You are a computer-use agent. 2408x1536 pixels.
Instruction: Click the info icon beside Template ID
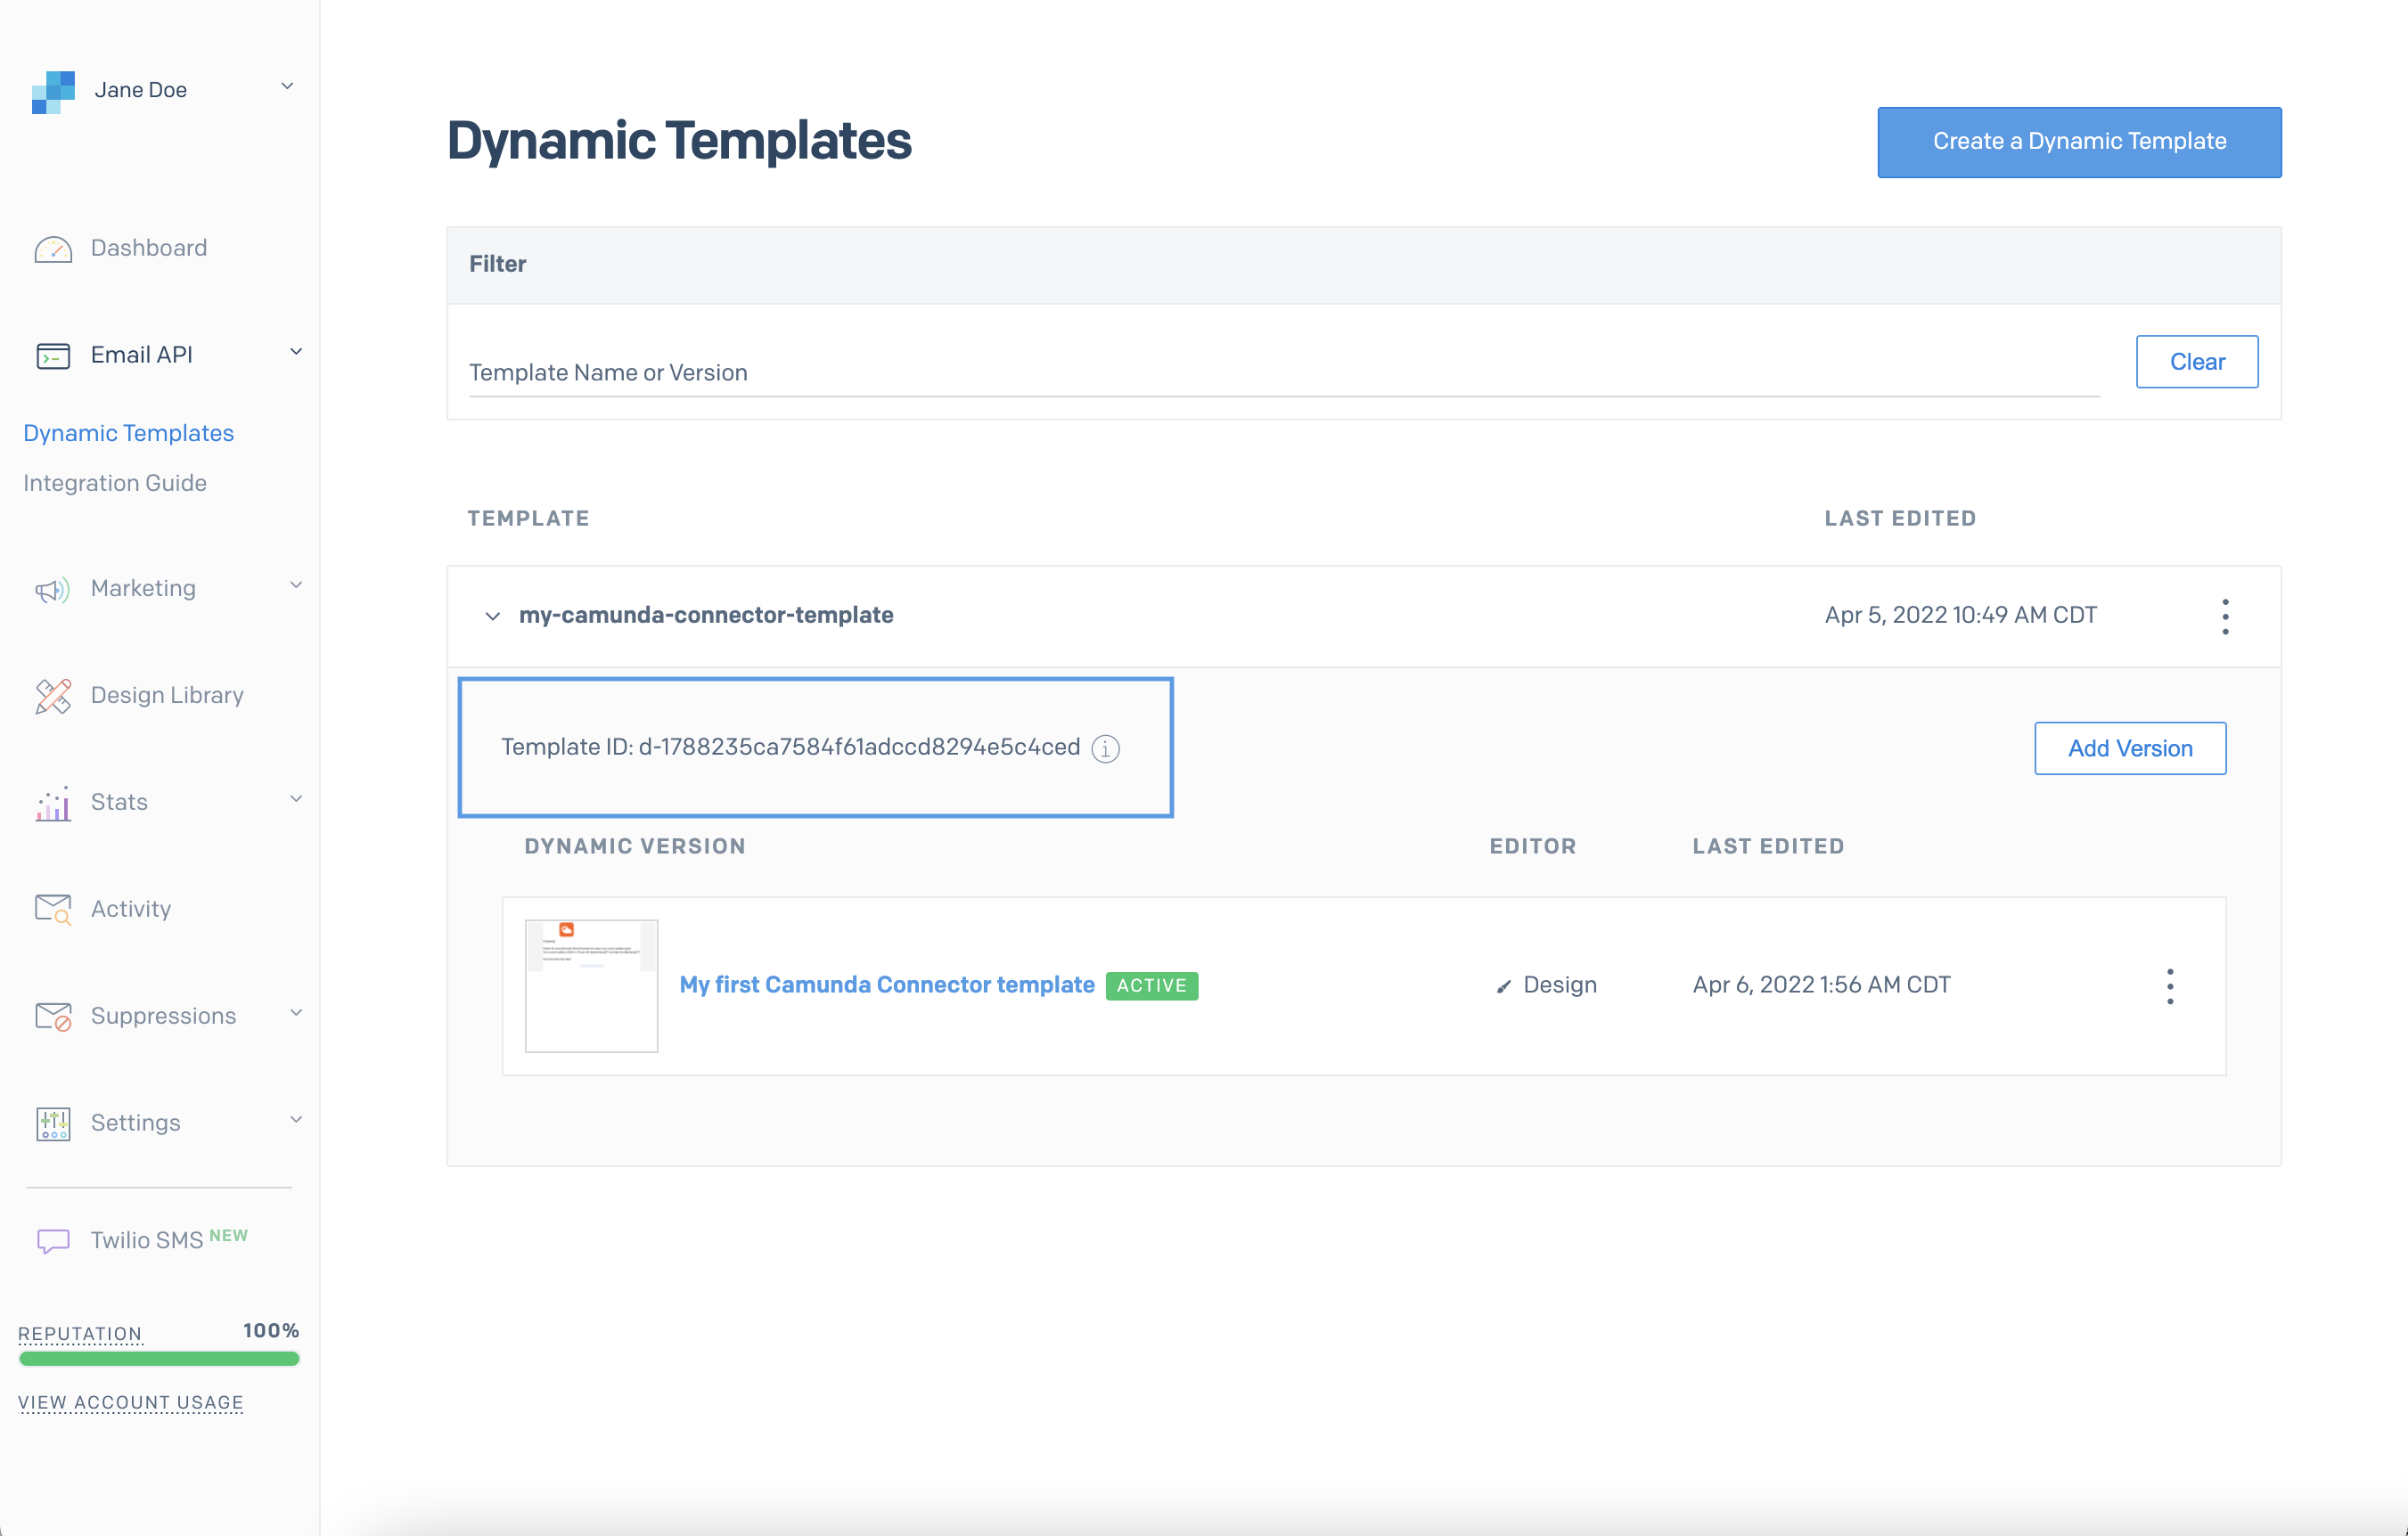point(1105,749)
